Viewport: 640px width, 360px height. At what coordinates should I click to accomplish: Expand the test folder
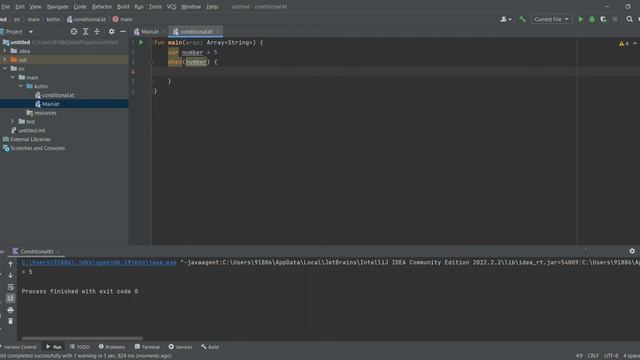coord(13,122)
